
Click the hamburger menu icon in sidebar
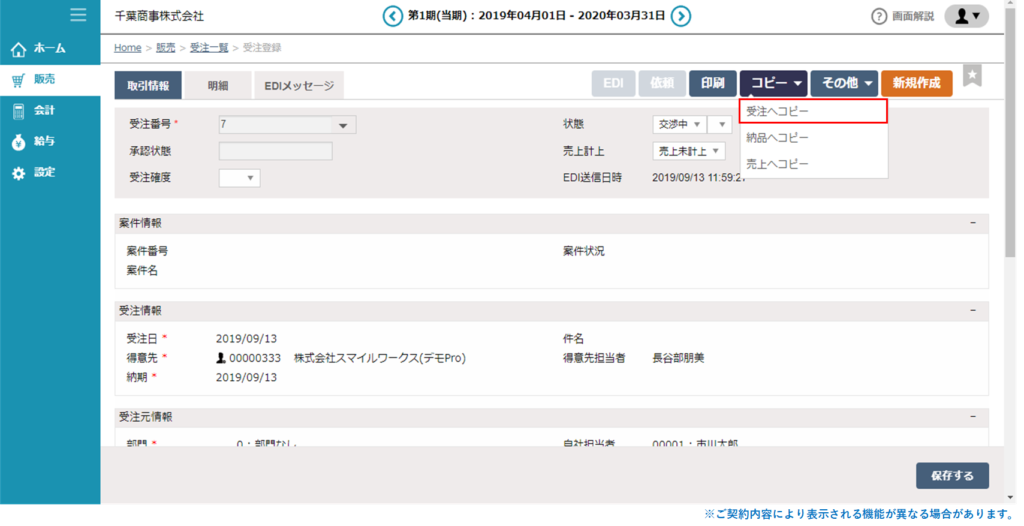coord(78,15)
